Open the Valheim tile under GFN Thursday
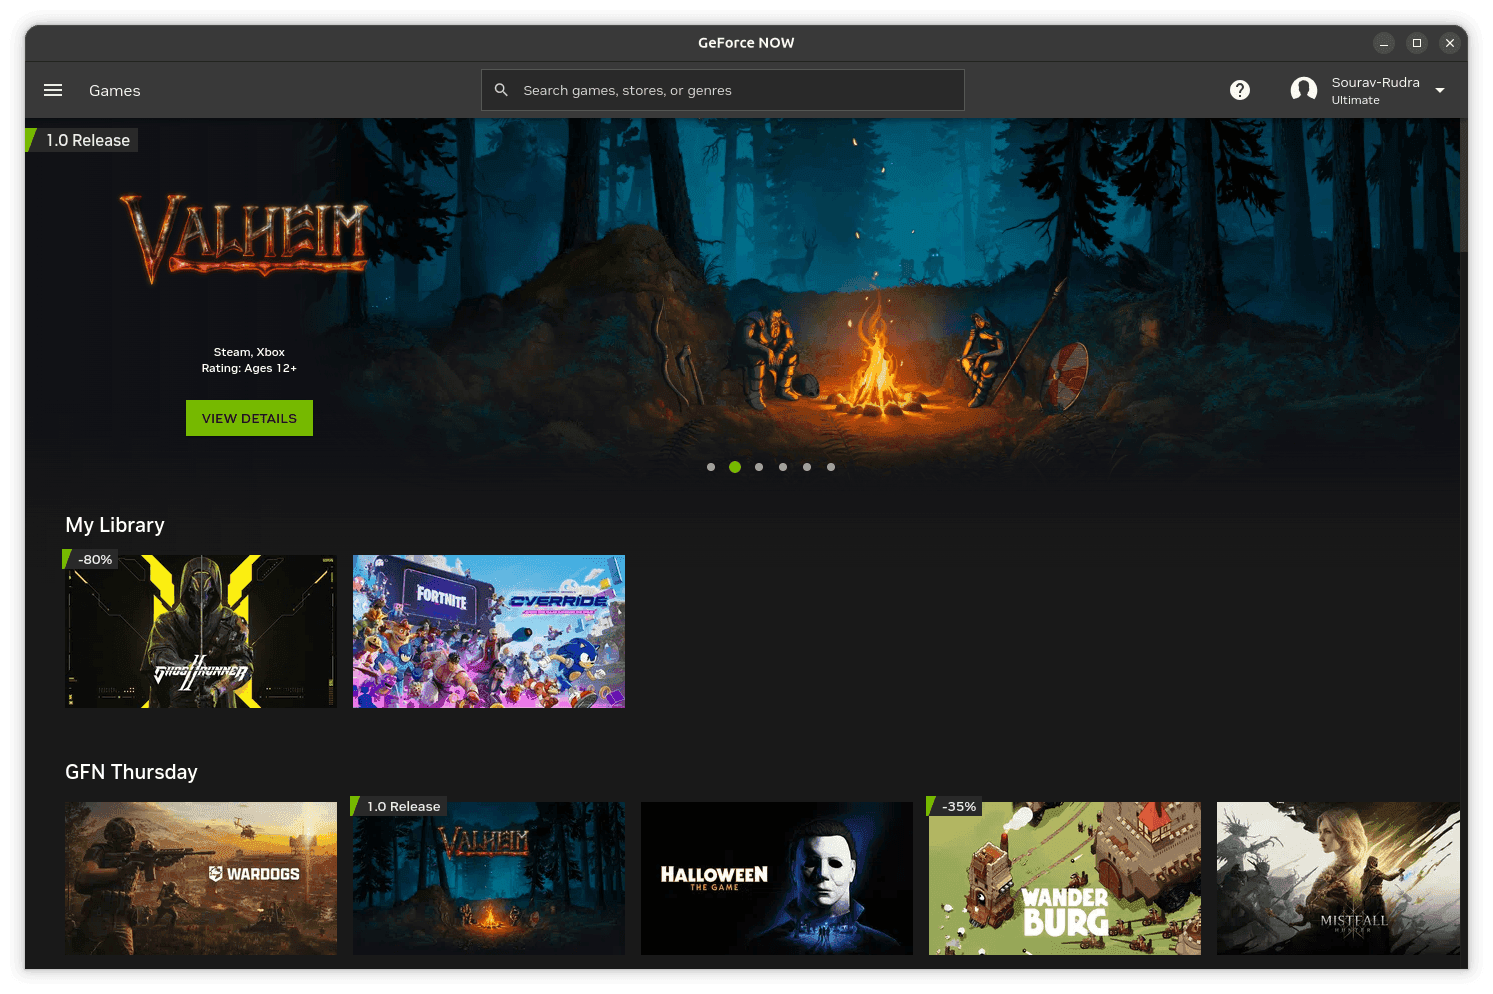Viewport: 1493px width, 994px height. 489,878
